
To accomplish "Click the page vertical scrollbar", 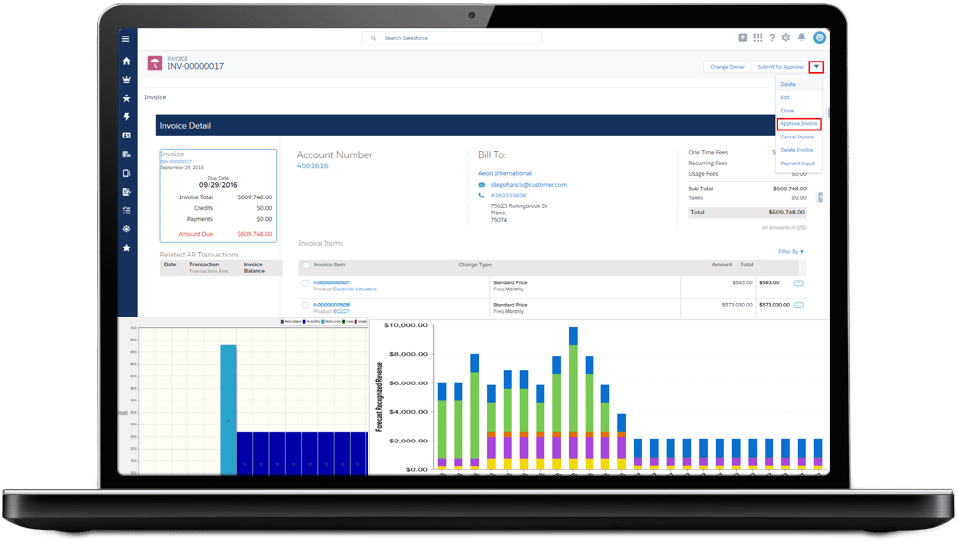I will (x=828, y=112).
